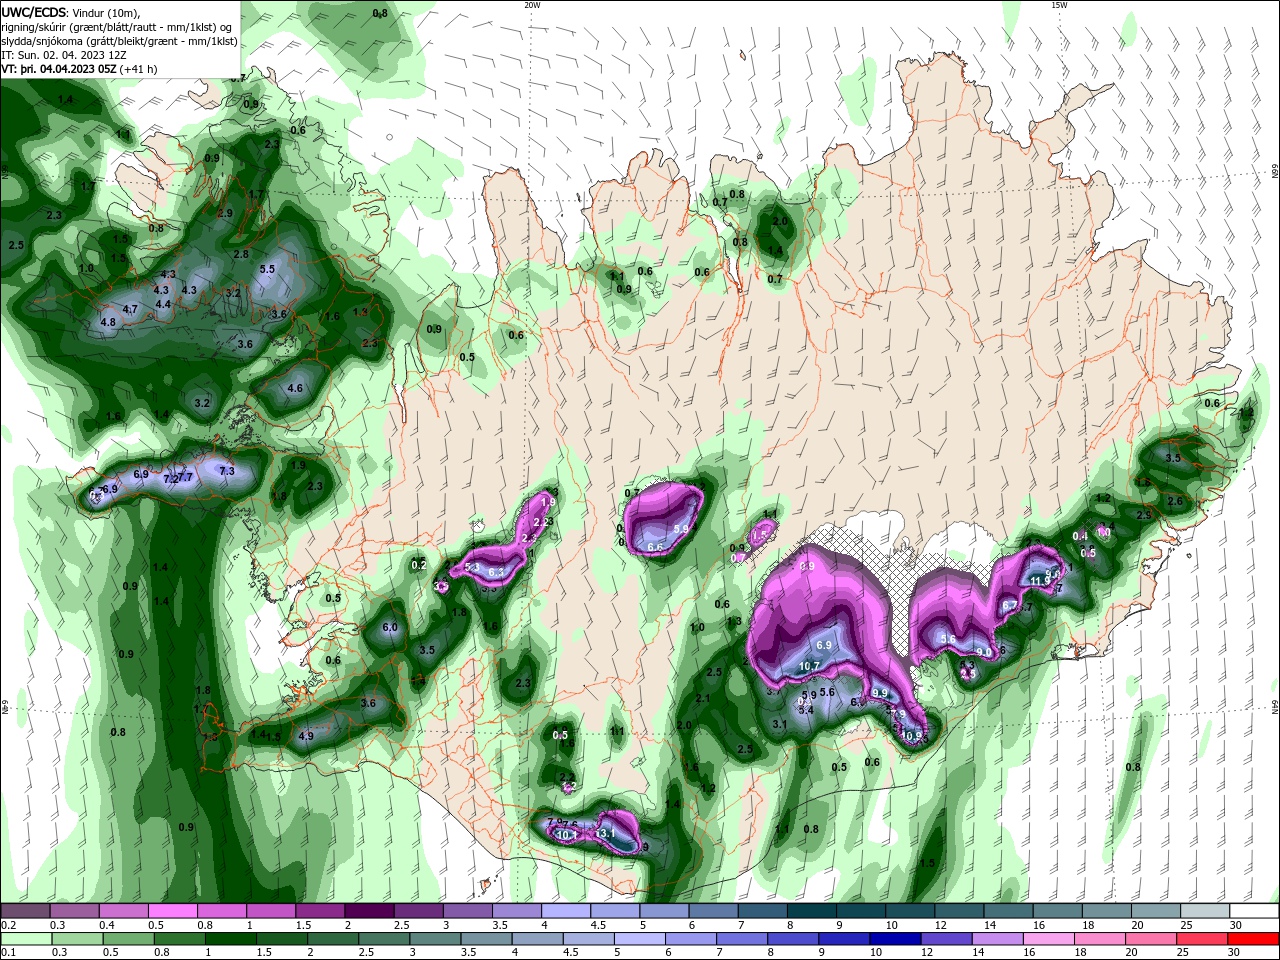The width and height of the screenshot is (1280, 960).
Task: Click the light grey 25 swatch in the upper legend row
Action: 1206,911
